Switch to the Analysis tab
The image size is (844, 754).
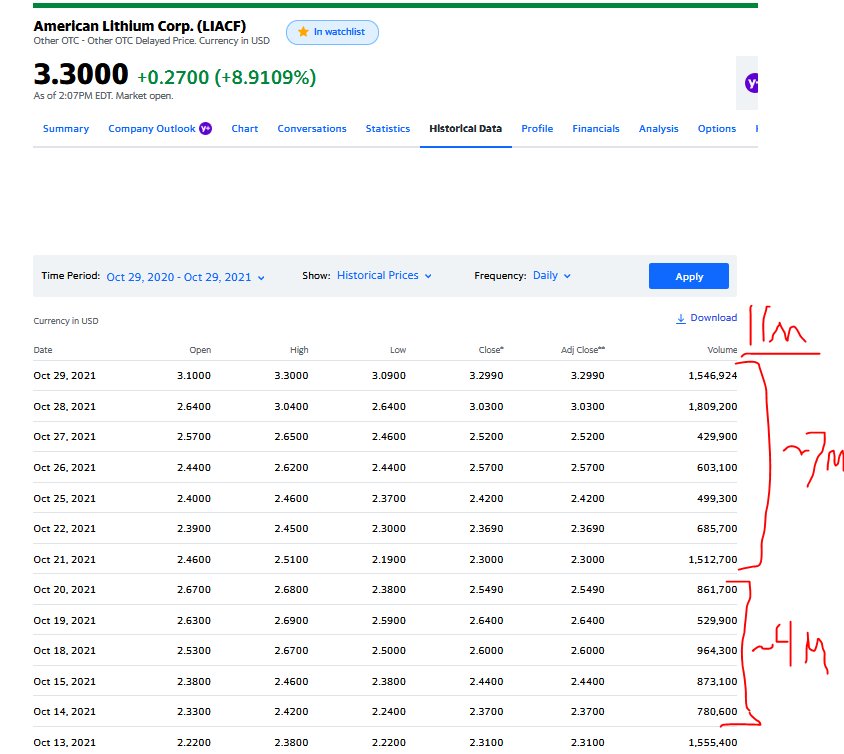658,129
